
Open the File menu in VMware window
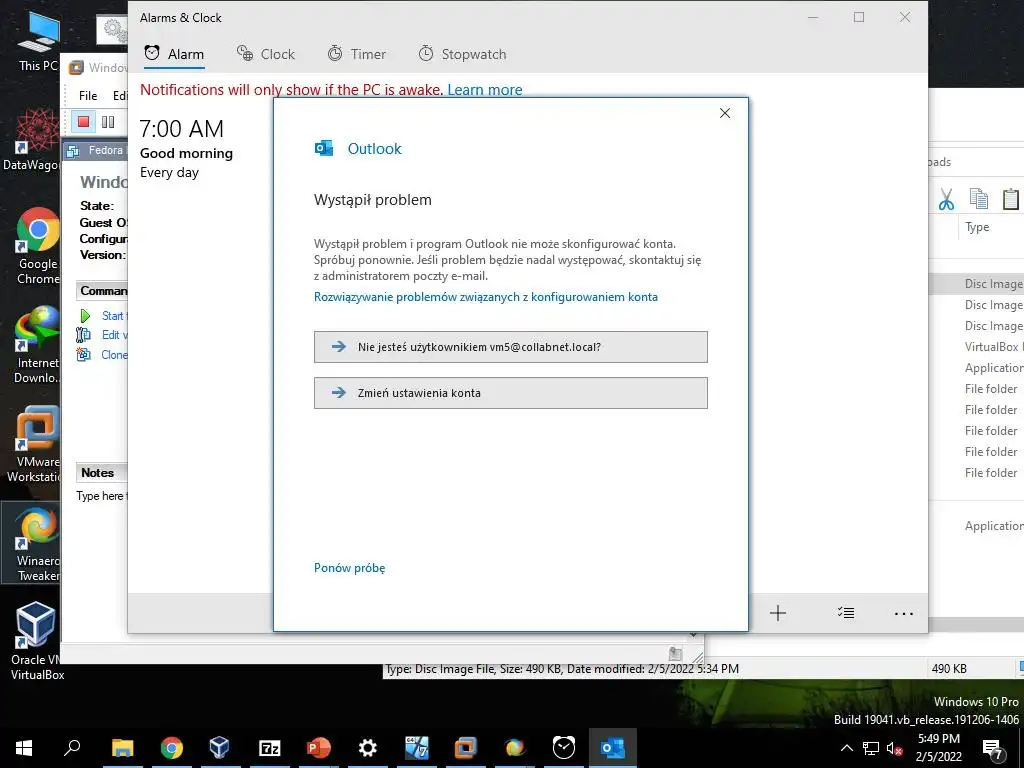point(88,95)
